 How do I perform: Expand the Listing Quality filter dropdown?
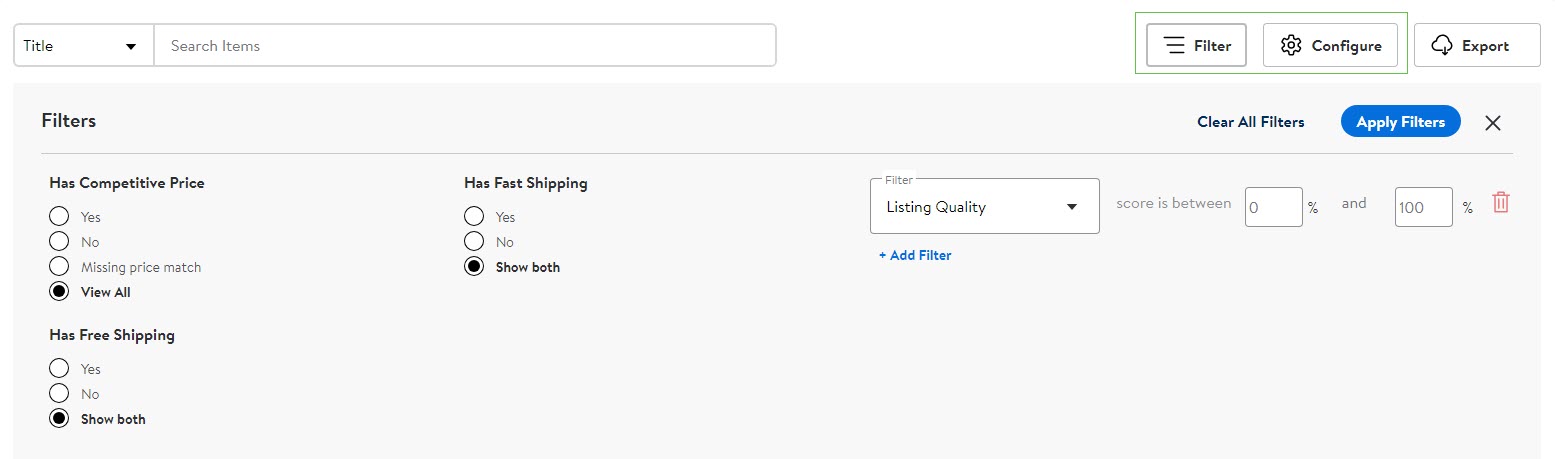point(985,206)
